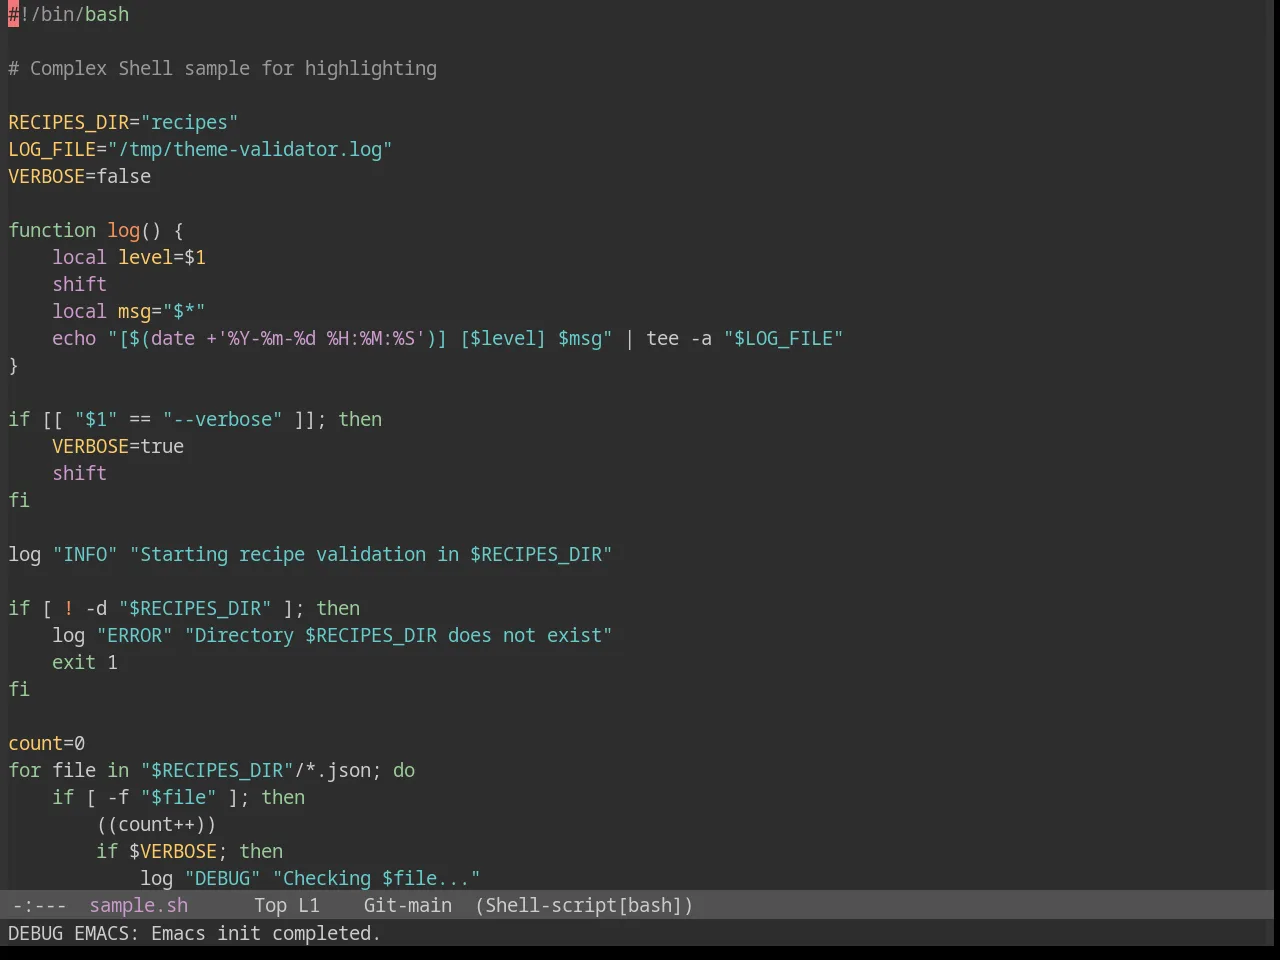Click the exit 1 statement

point(85,662)
